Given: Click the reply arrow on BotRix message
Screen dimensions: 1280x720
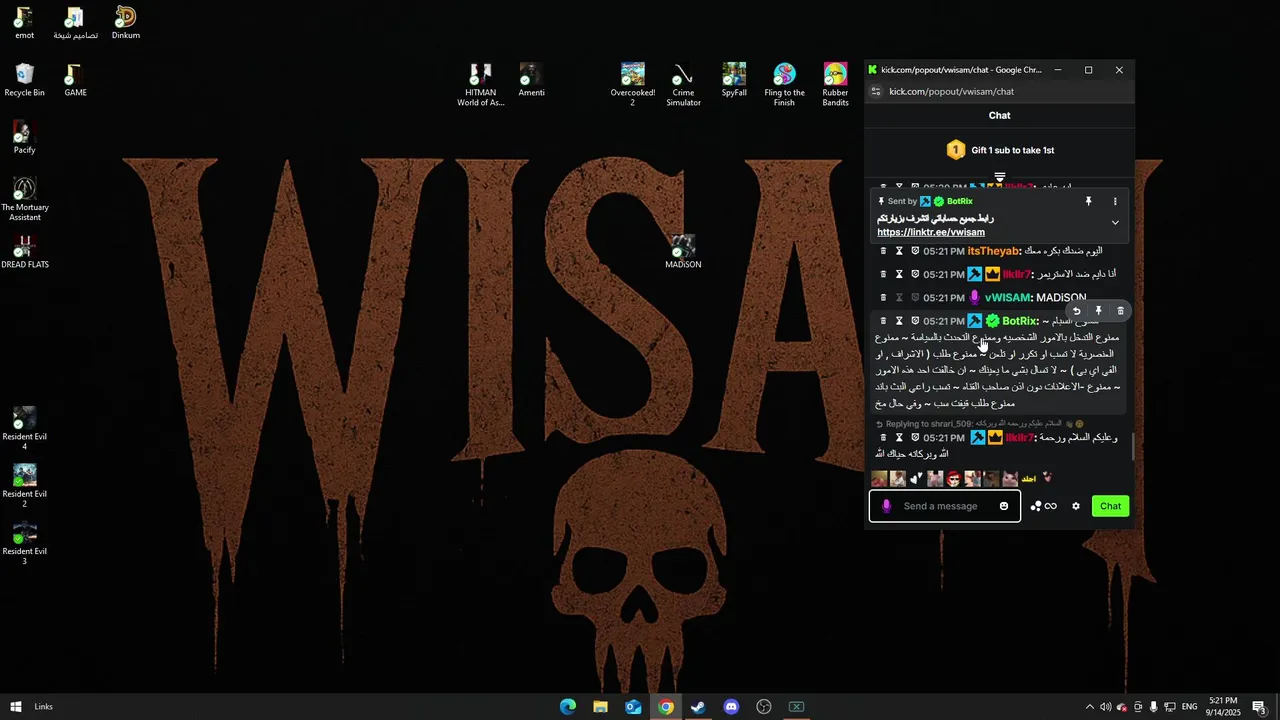Looking at the screenshot, I should point(1076,311).
